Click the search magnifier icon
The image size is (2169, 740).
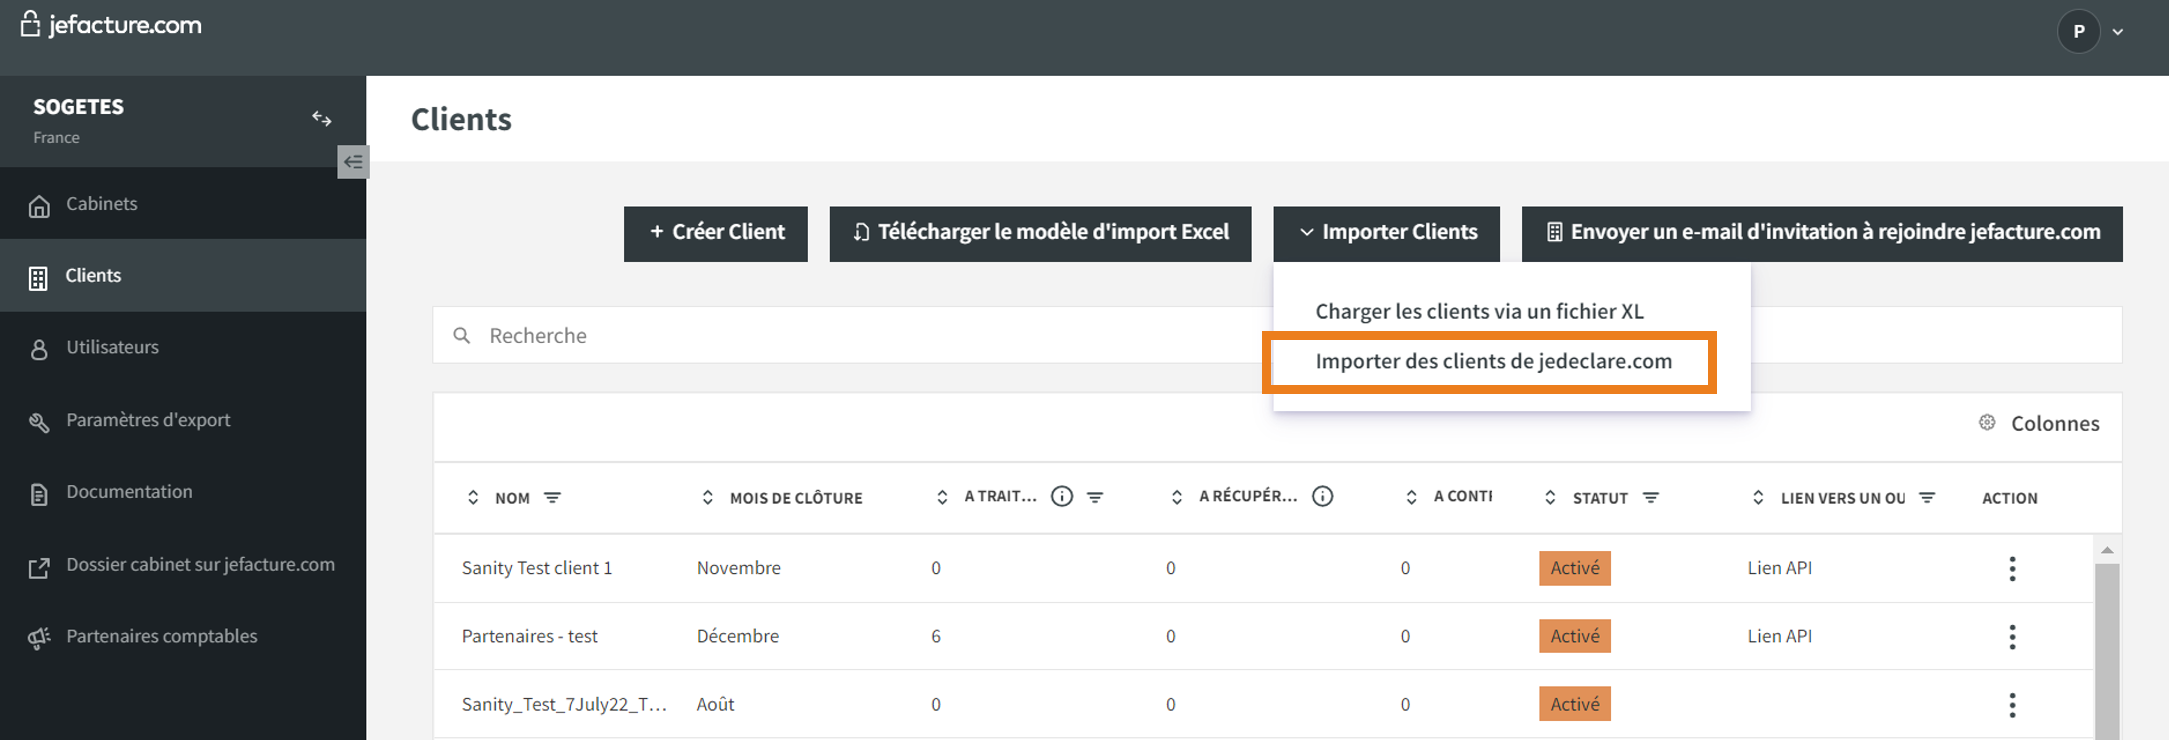click(x=461, y=335)
